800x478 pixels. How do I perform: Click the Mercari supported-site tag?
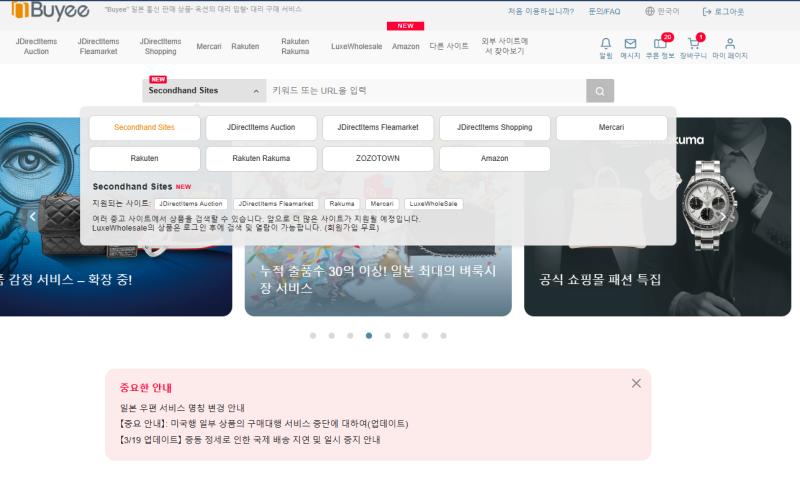382,204
